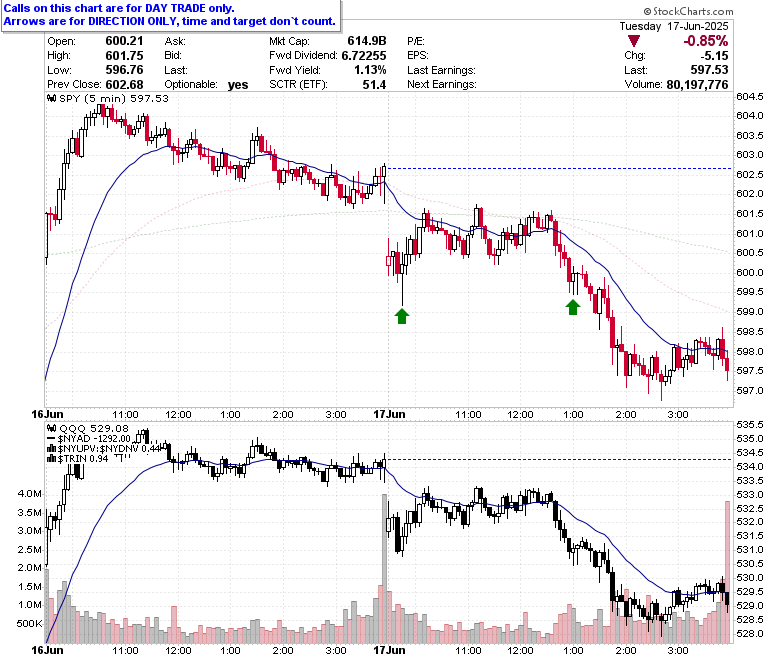Click the Mkt Cap value 614.9B
Viewport: 780px width, 659px height.
point(367,41)
